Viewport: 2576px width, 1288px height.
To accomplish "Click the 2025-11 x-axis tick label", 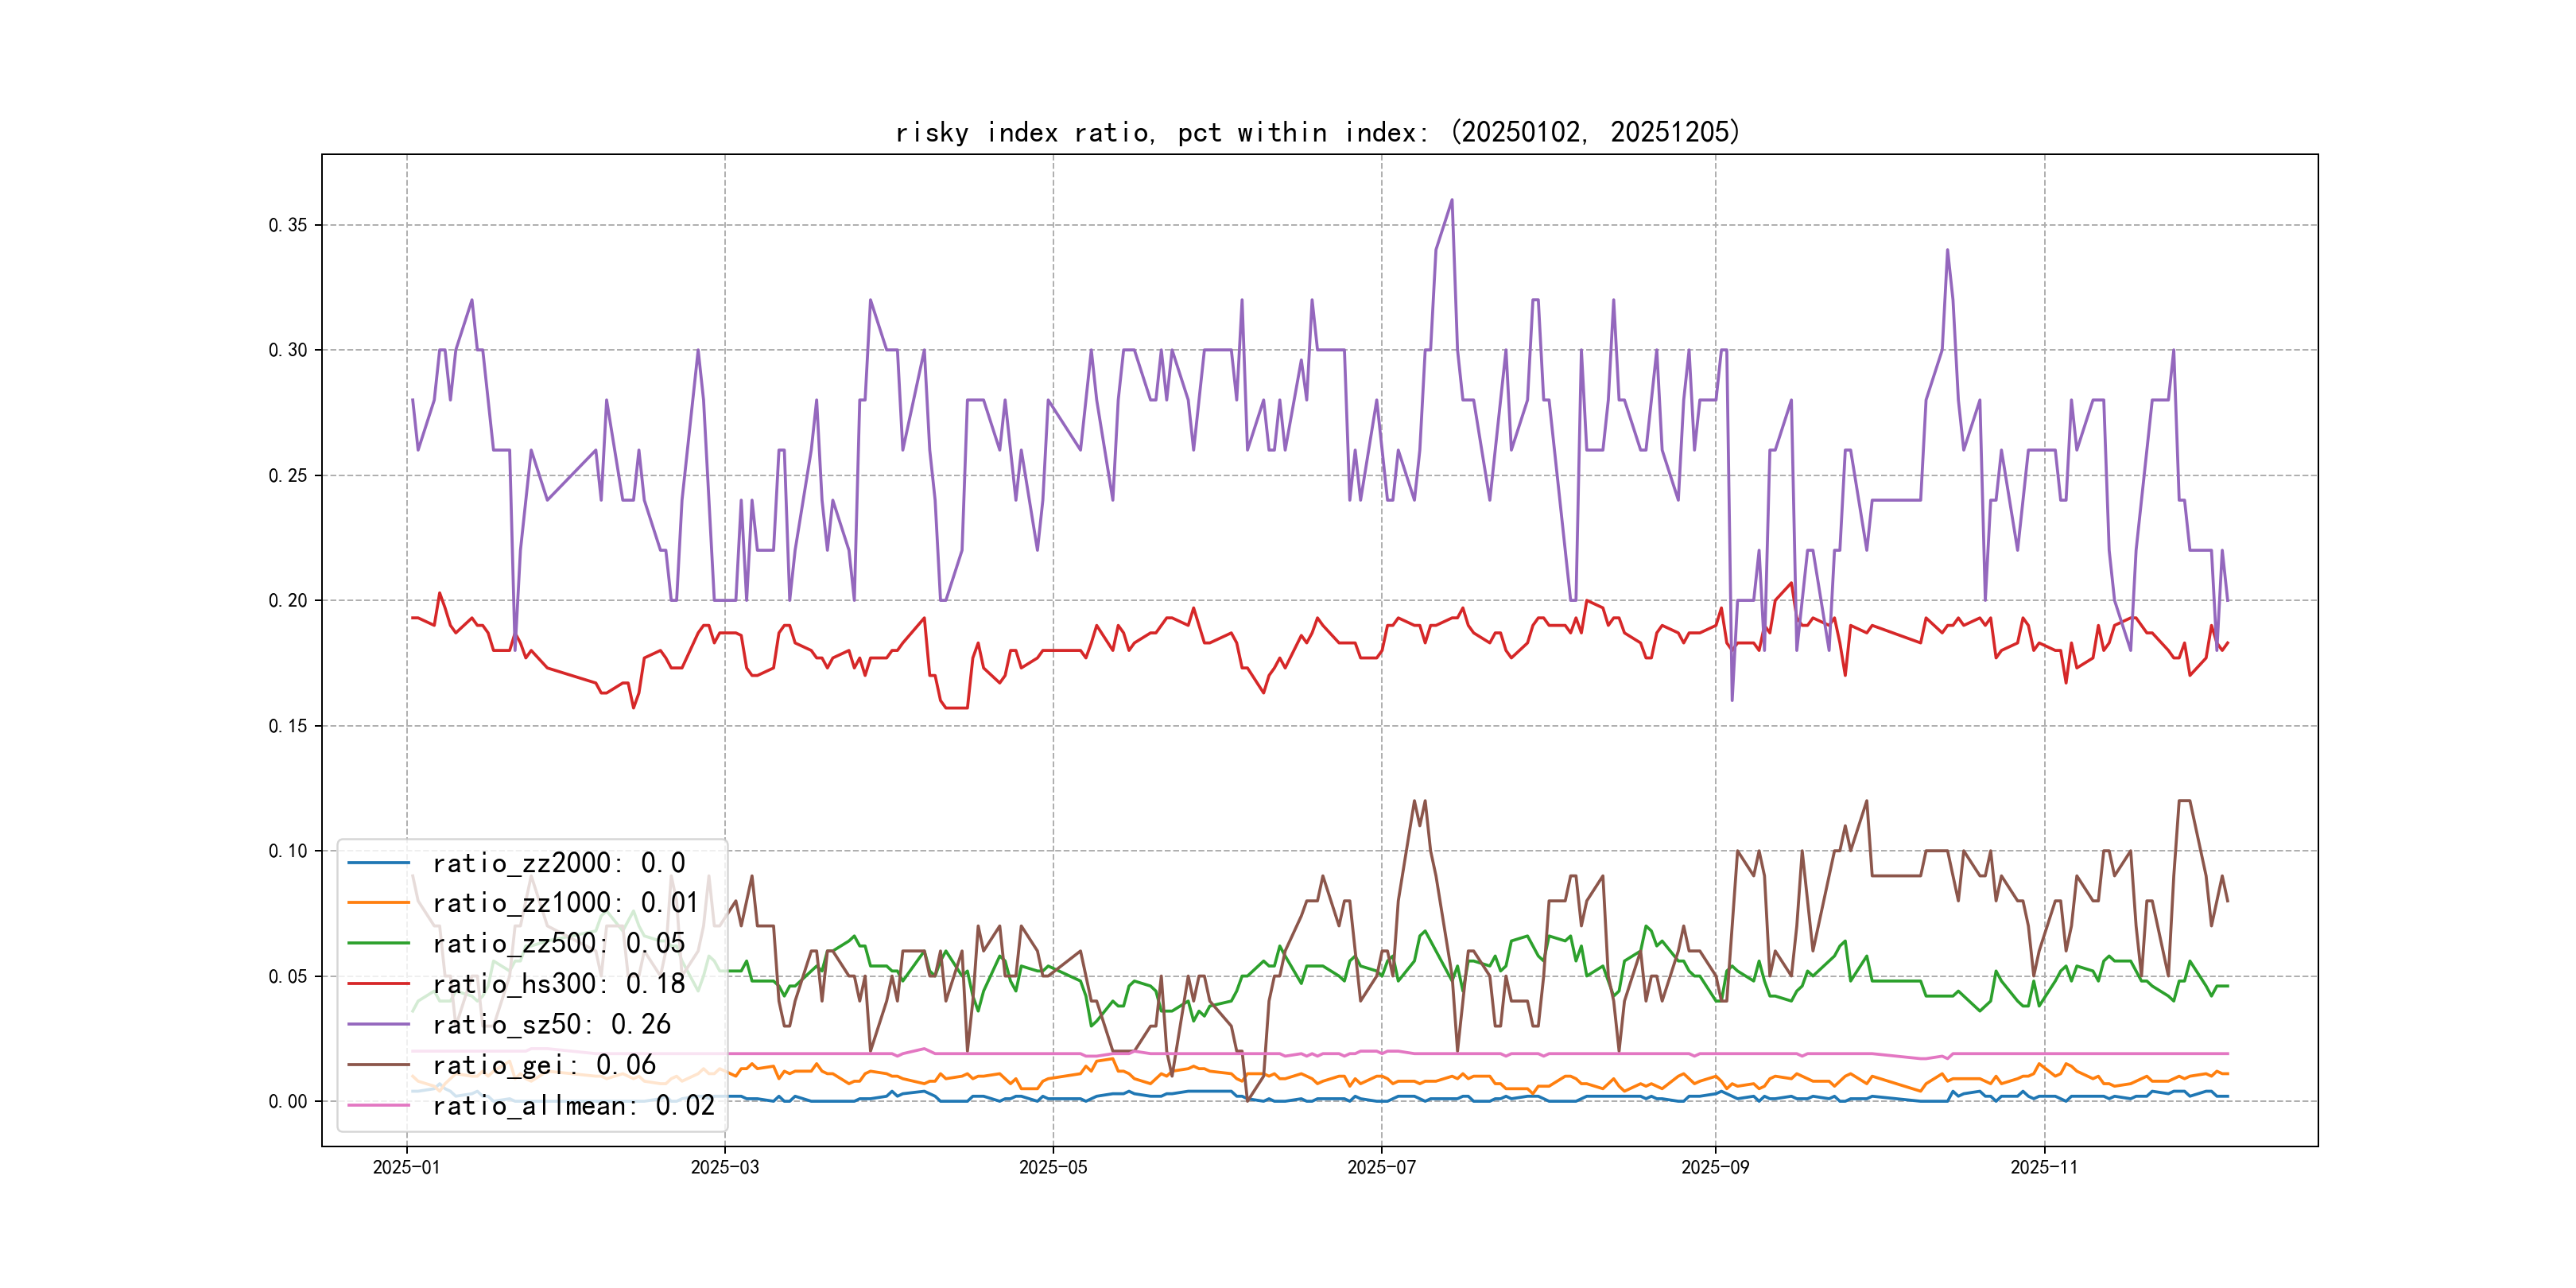I will [x=2044, y=1167].
